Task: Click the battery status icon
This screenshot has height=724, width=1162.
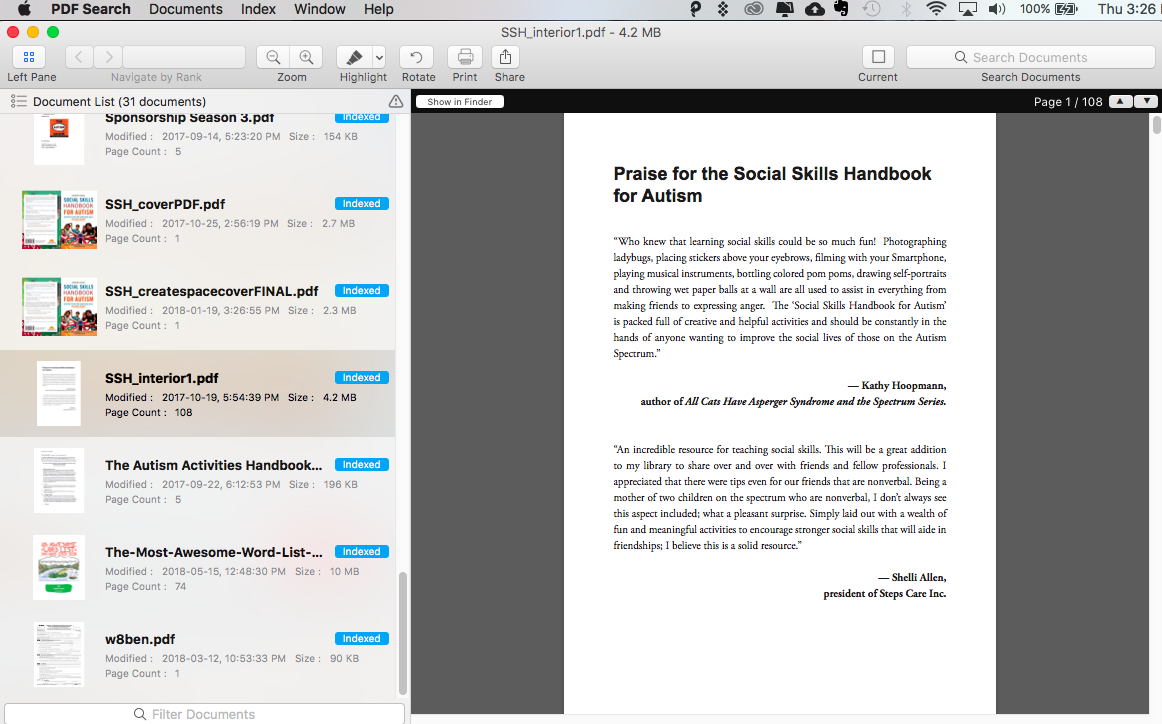Action: click(x=1066, y=9)
